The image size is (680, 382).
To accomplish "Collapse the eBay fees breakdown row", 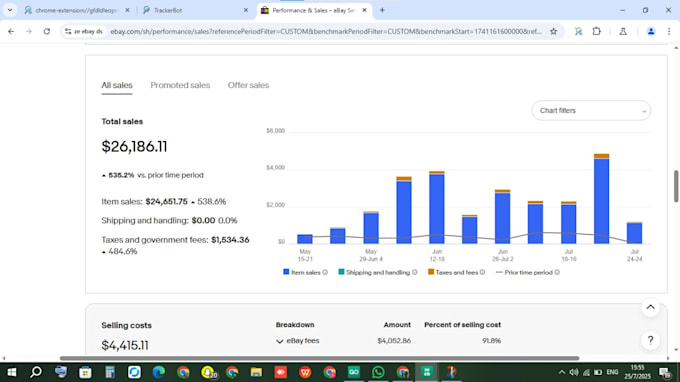I will [x=280, y=341].
